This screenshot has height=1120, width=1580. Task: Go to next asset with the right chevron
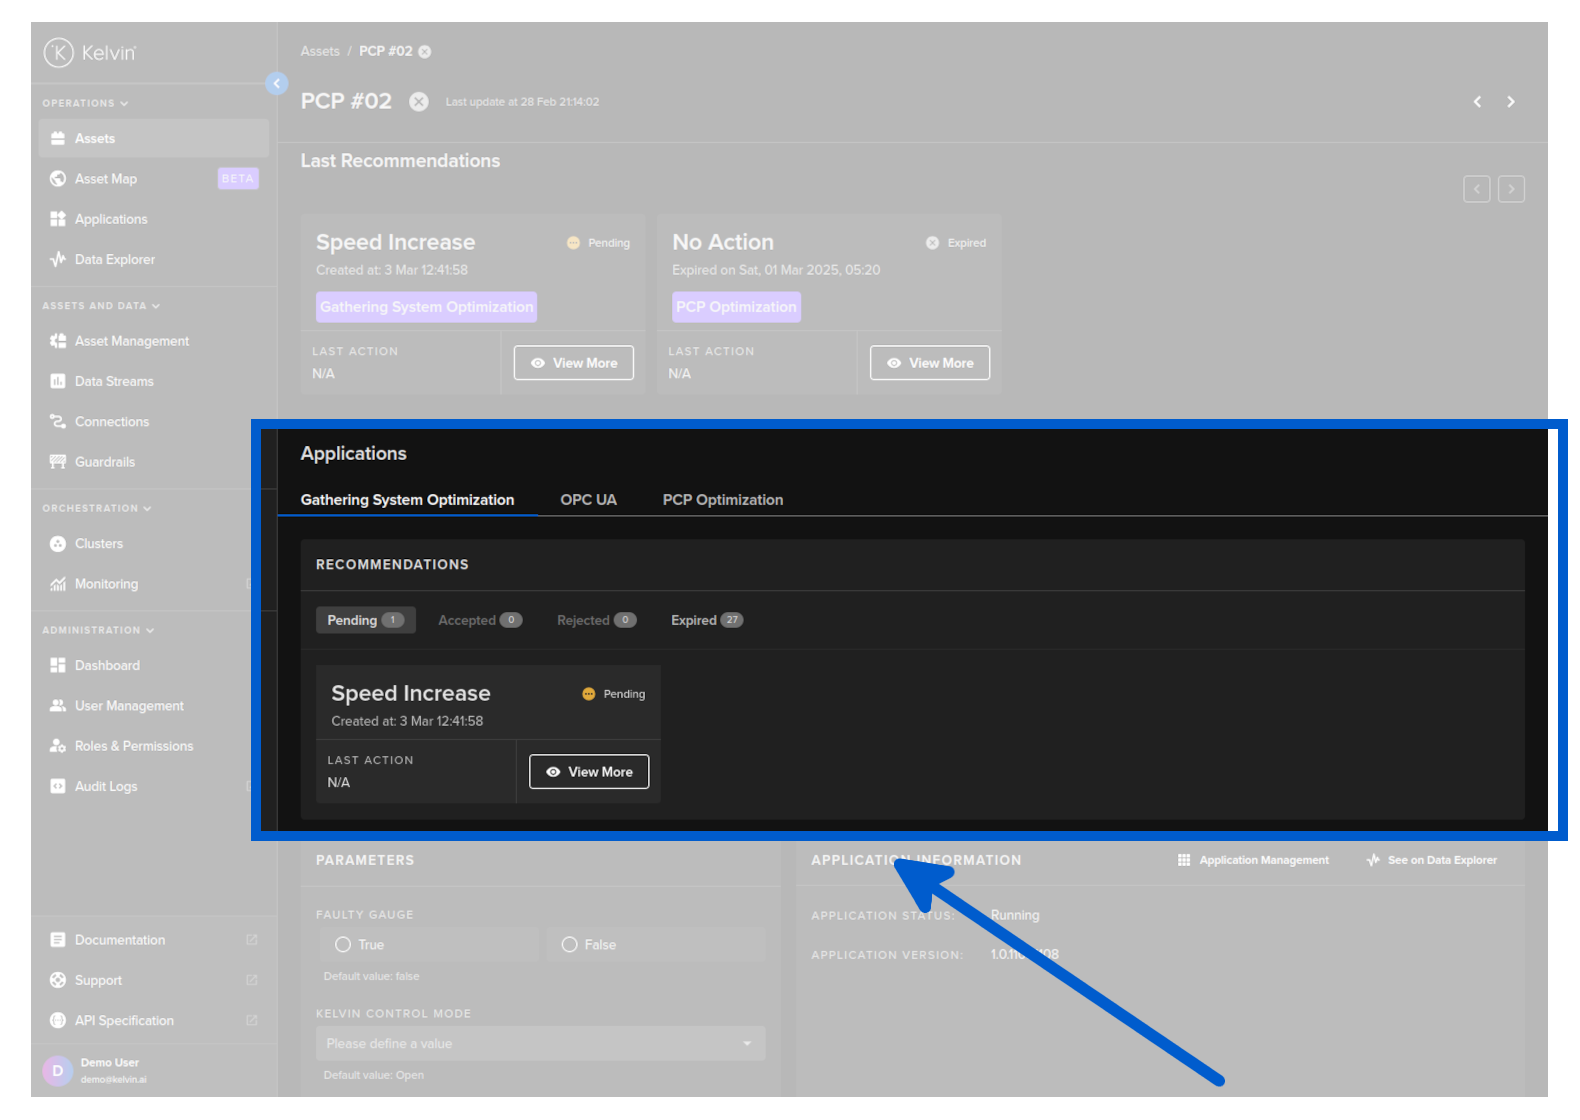(1510, 102)
